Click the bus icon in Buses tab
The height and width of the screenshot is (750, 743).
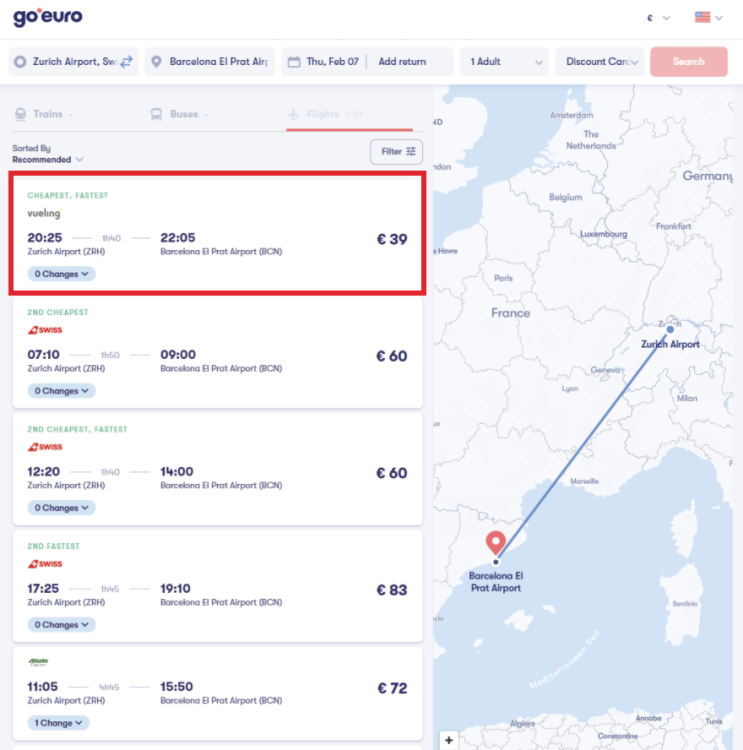156,114
